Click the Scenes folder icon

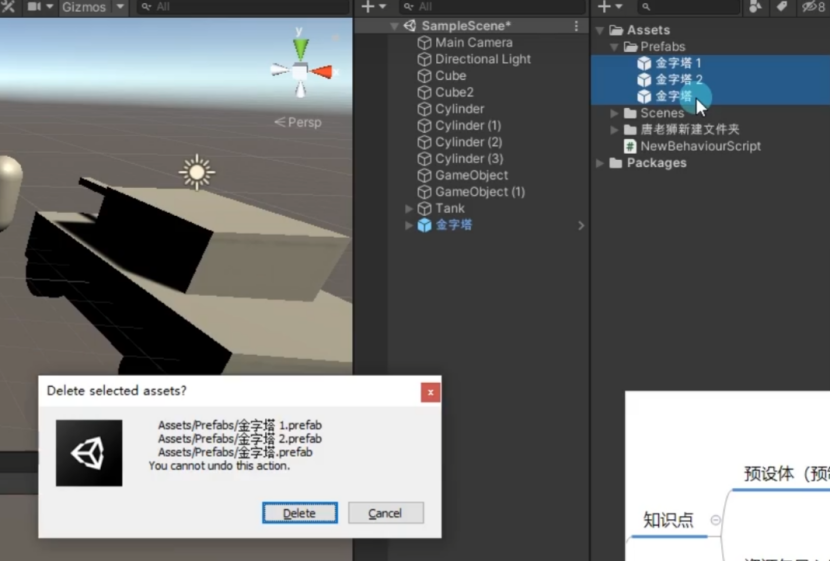coord(630,113)
